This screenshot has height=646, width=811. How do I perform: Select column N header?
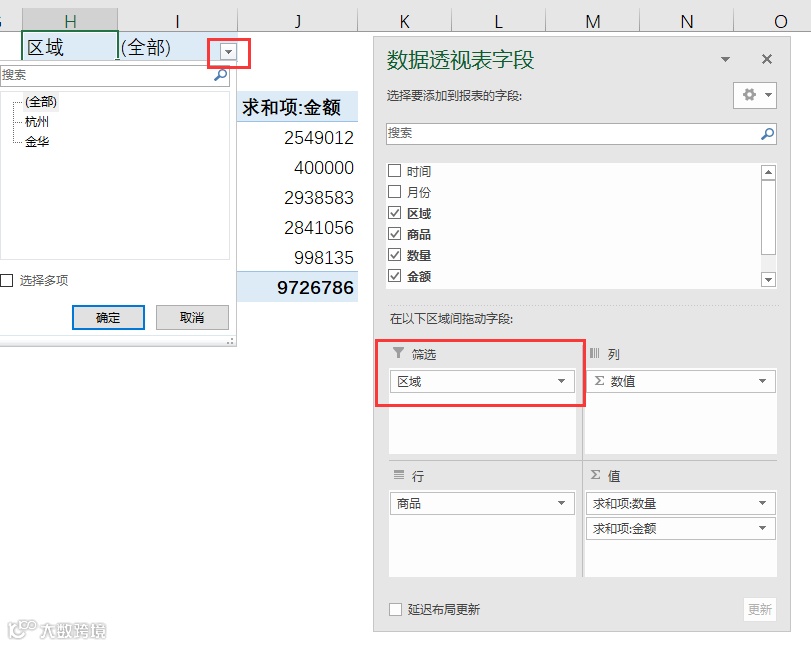pos(687,21)
